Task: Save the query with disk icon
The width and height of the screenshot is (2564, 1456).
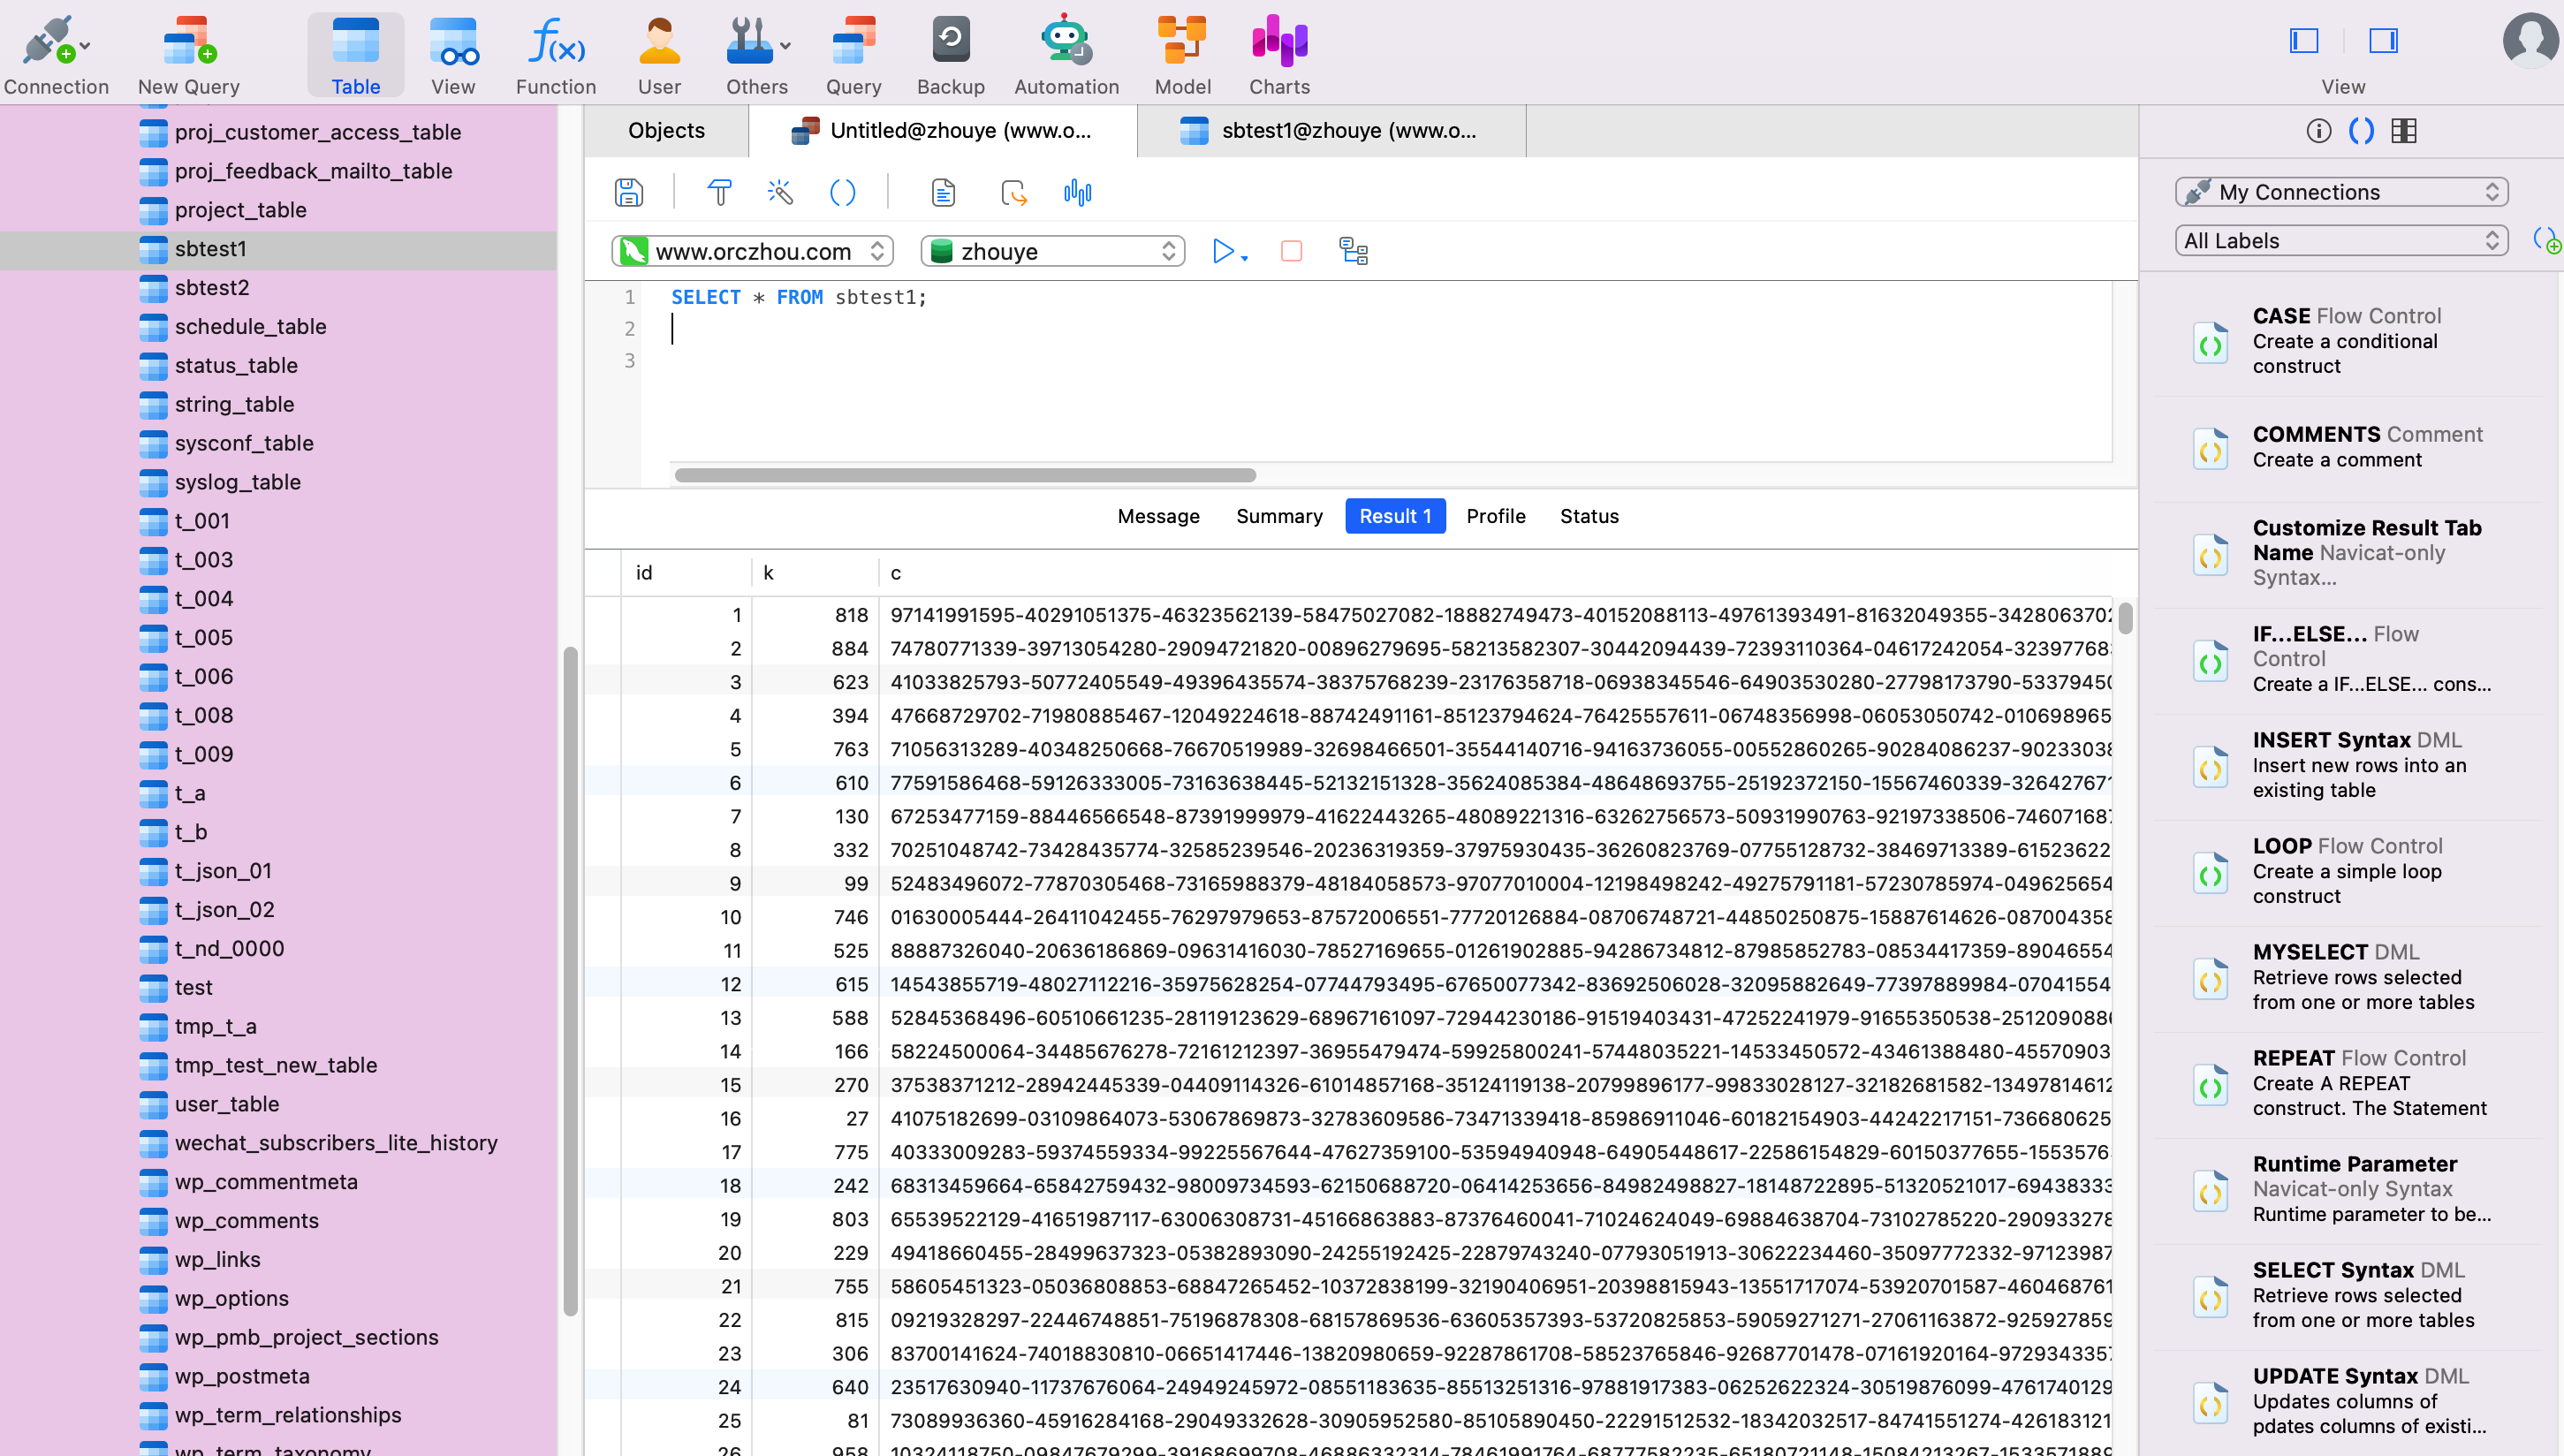Action: (x=628, y=192)
